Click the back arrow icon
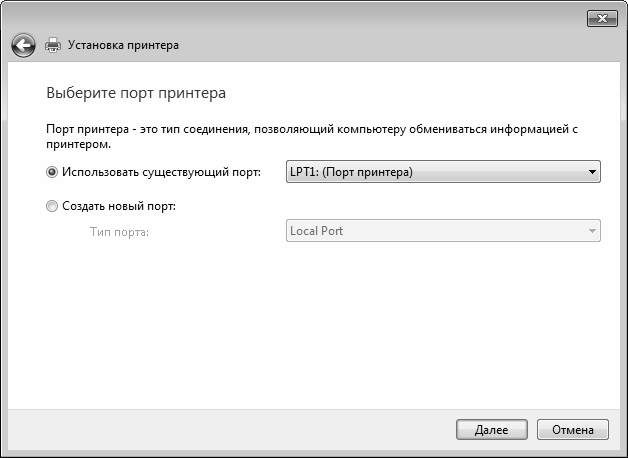 (23, 45)
